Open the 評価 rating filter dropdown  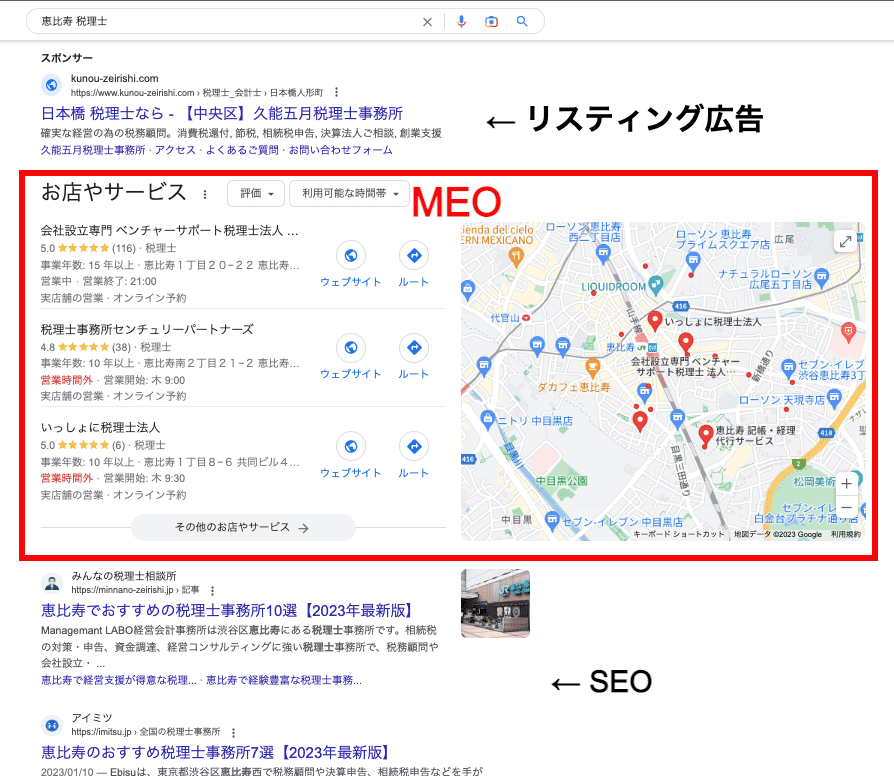256,193
